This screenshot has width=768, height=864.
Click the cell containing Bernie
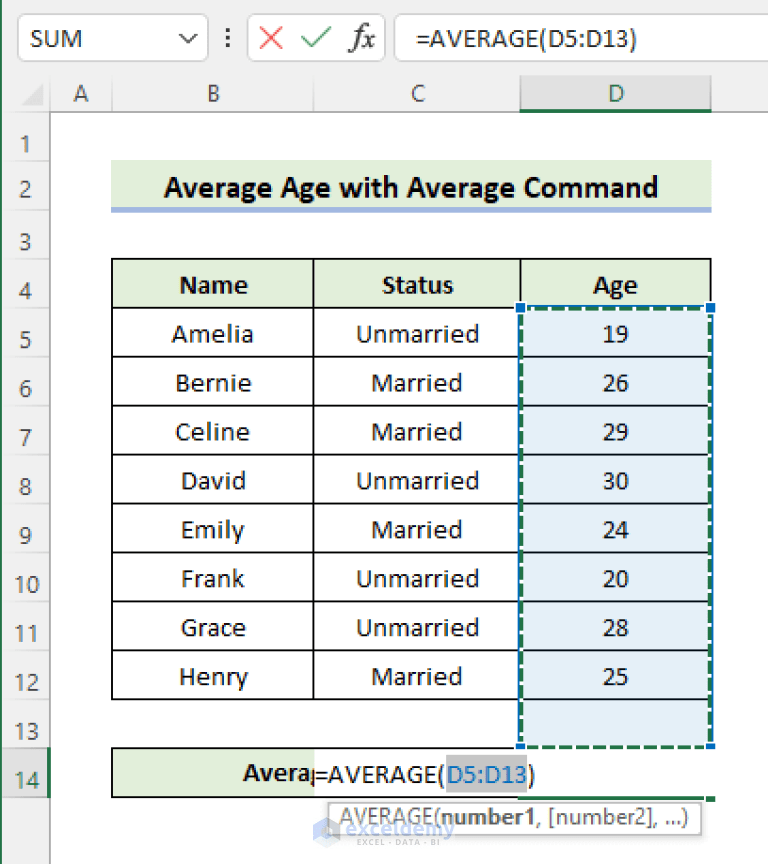[213, 382]
